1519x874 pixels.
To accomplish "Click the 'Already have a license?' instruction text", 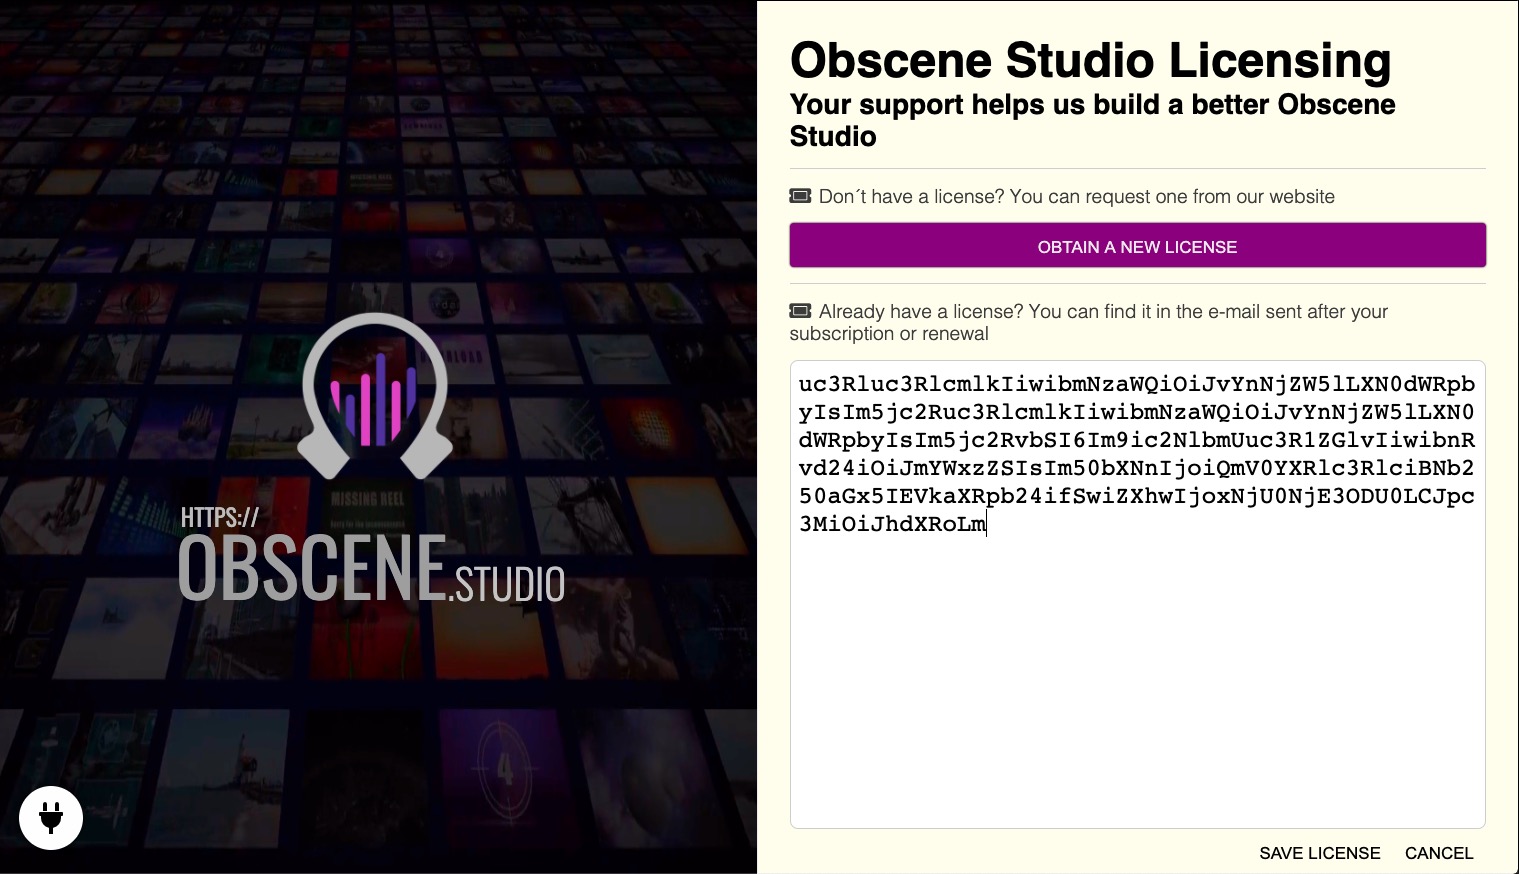I will click(1088, 322).
